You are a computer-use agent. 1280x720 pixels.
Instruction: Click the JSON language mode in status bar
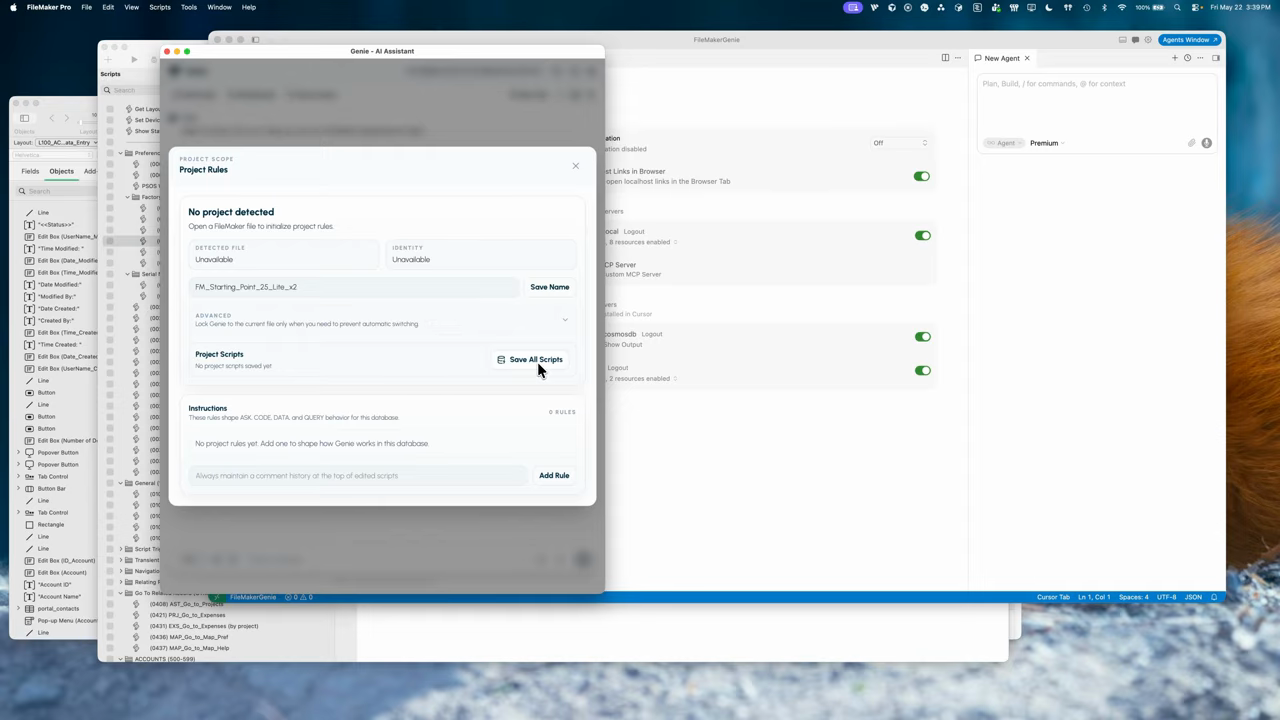point(1193,597)
